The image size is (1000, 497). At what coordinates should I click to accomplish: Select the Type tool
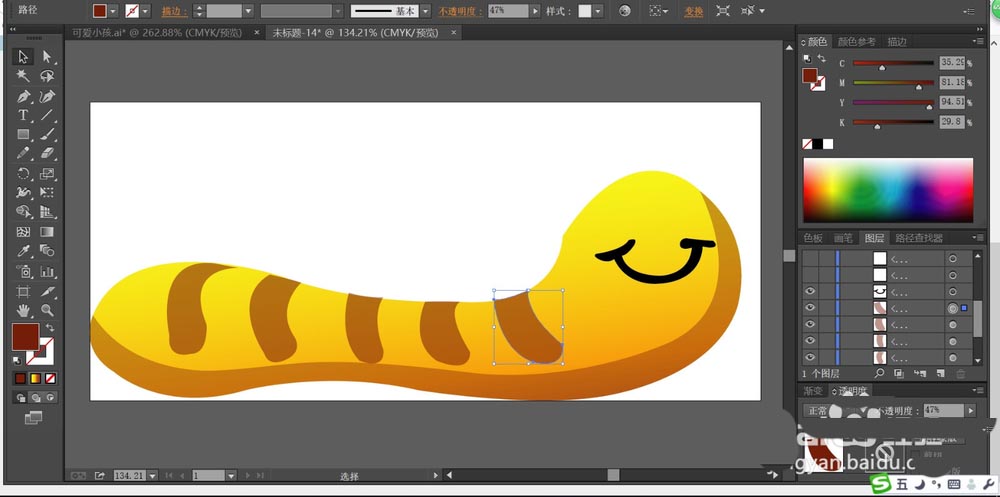coord(23,115)
